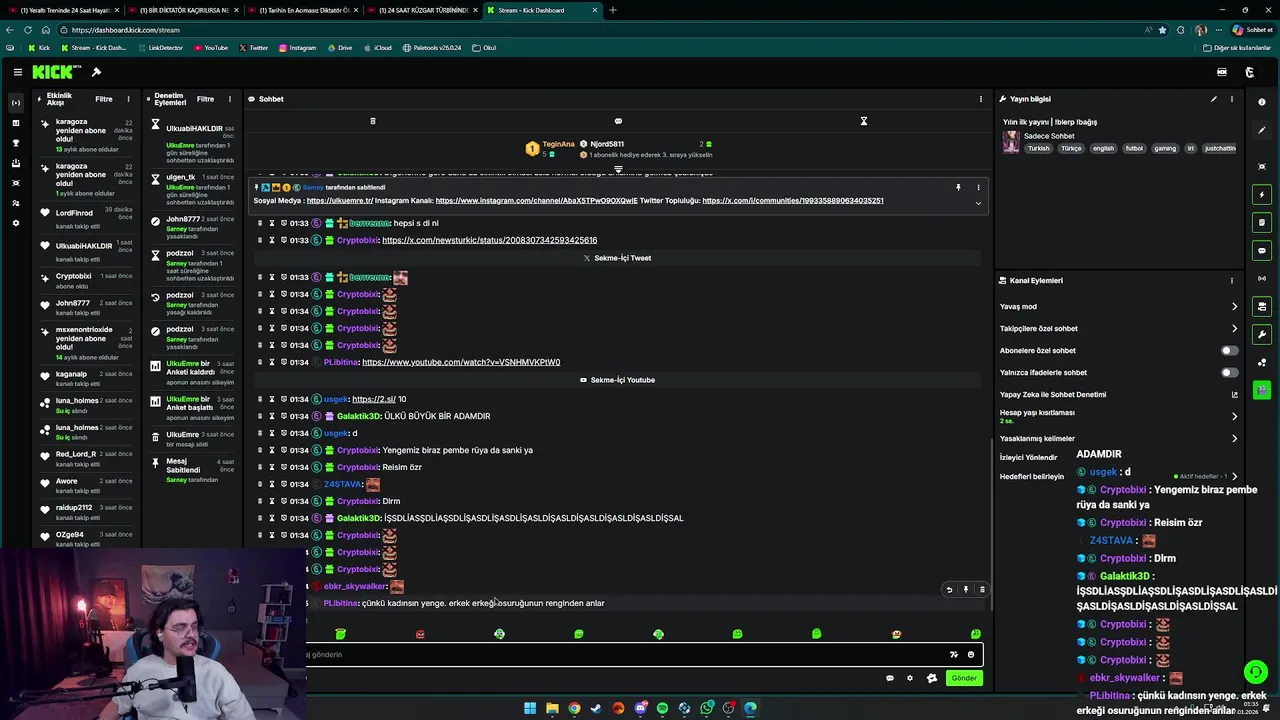The height and width of the screenshot is (720, 1280).
Task: Click the Sadece Sohbet category thumbnail
Action: (1011, 141)
